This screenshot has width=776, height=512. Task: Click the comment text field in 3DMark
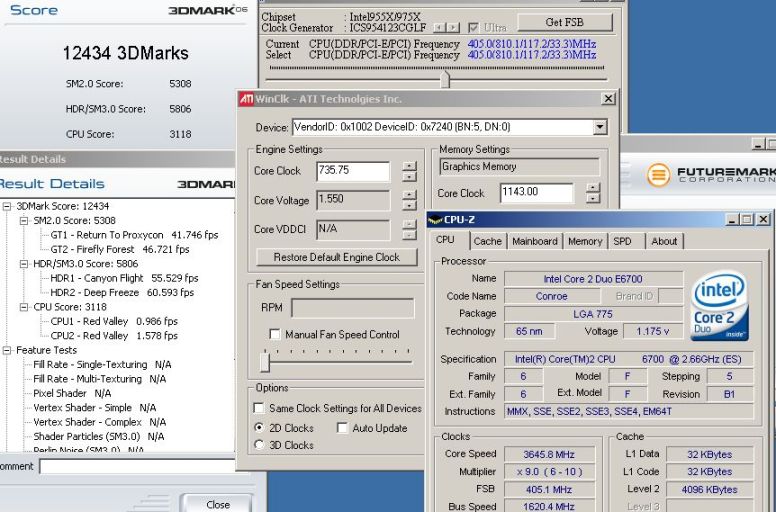pos(138,466)
